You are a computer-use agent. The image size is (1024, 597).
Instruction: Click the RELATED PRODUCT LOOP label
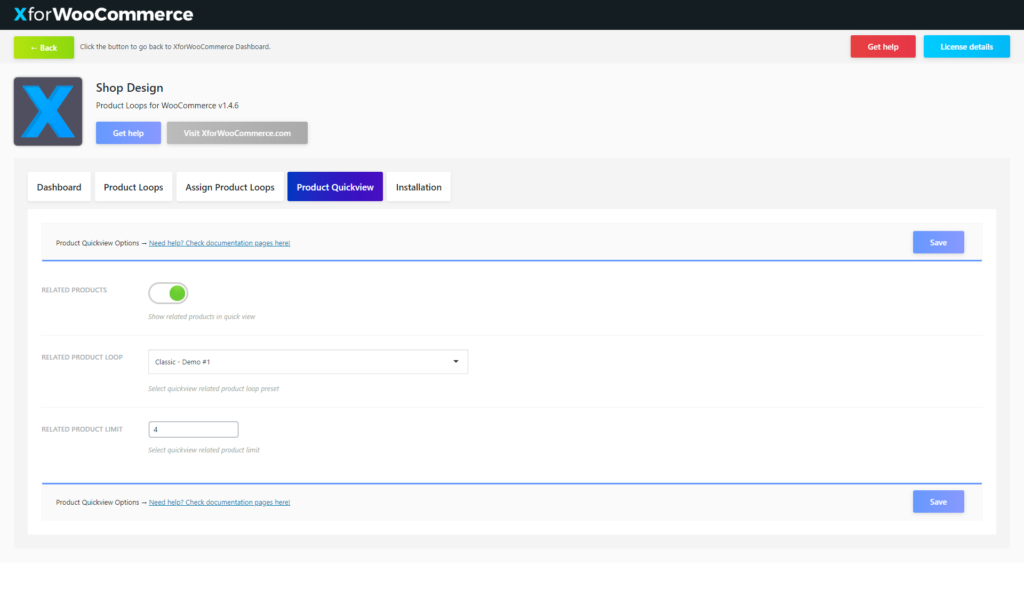click(82, 357)
